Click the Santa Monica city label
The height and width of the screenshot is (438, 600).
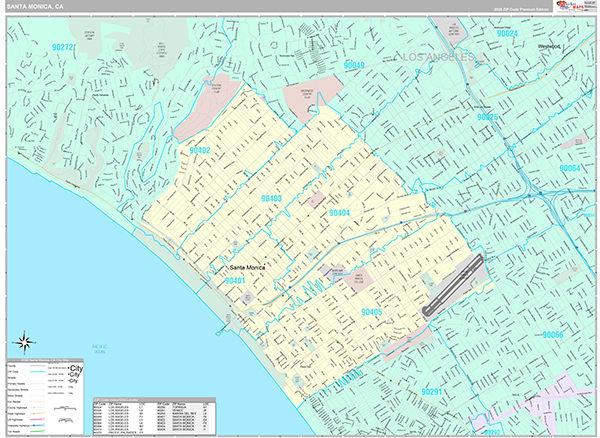tap(247, 268)
